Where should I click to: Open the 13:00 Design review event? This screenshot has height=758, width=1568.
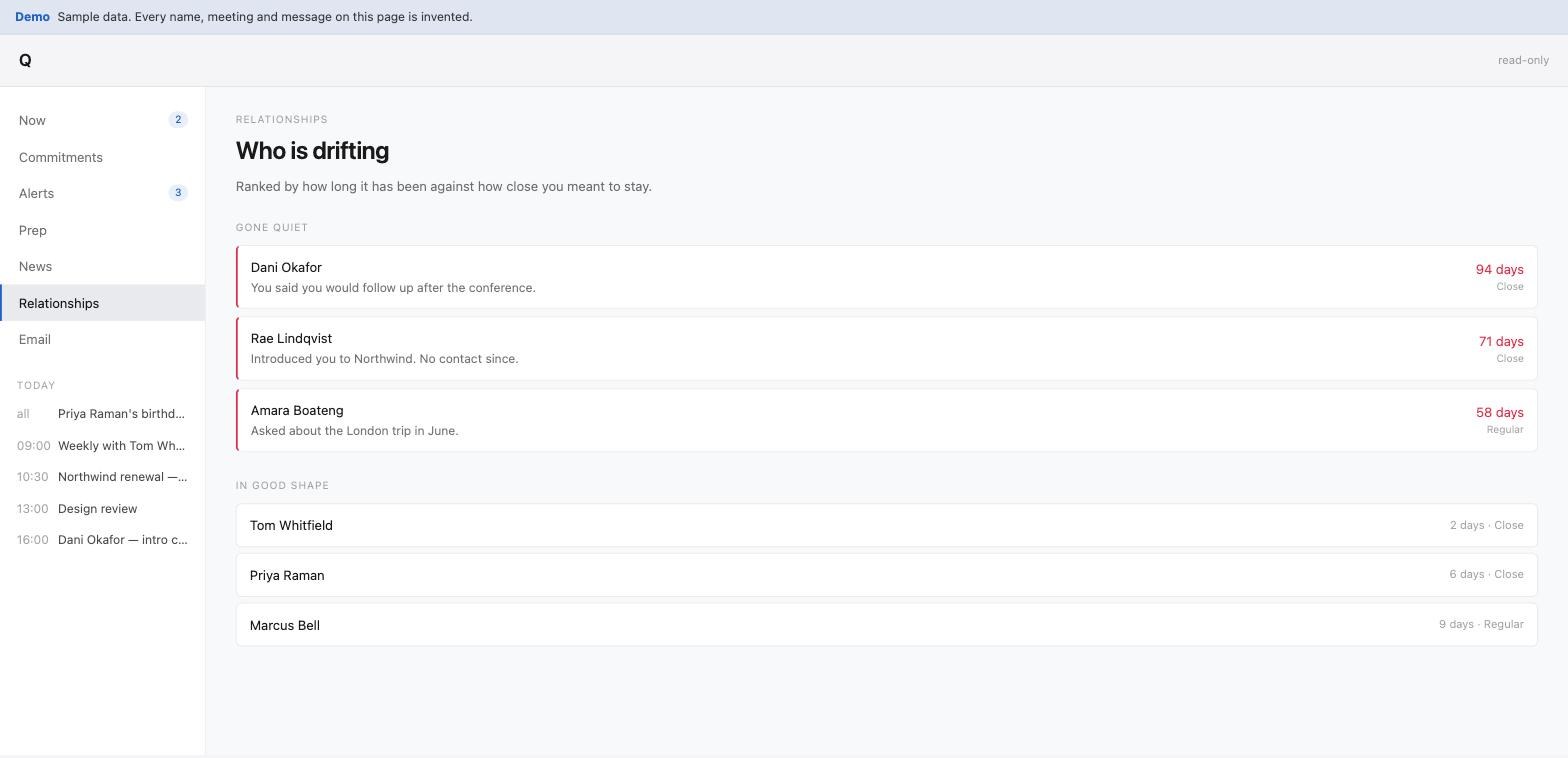(x=102, y=509)
